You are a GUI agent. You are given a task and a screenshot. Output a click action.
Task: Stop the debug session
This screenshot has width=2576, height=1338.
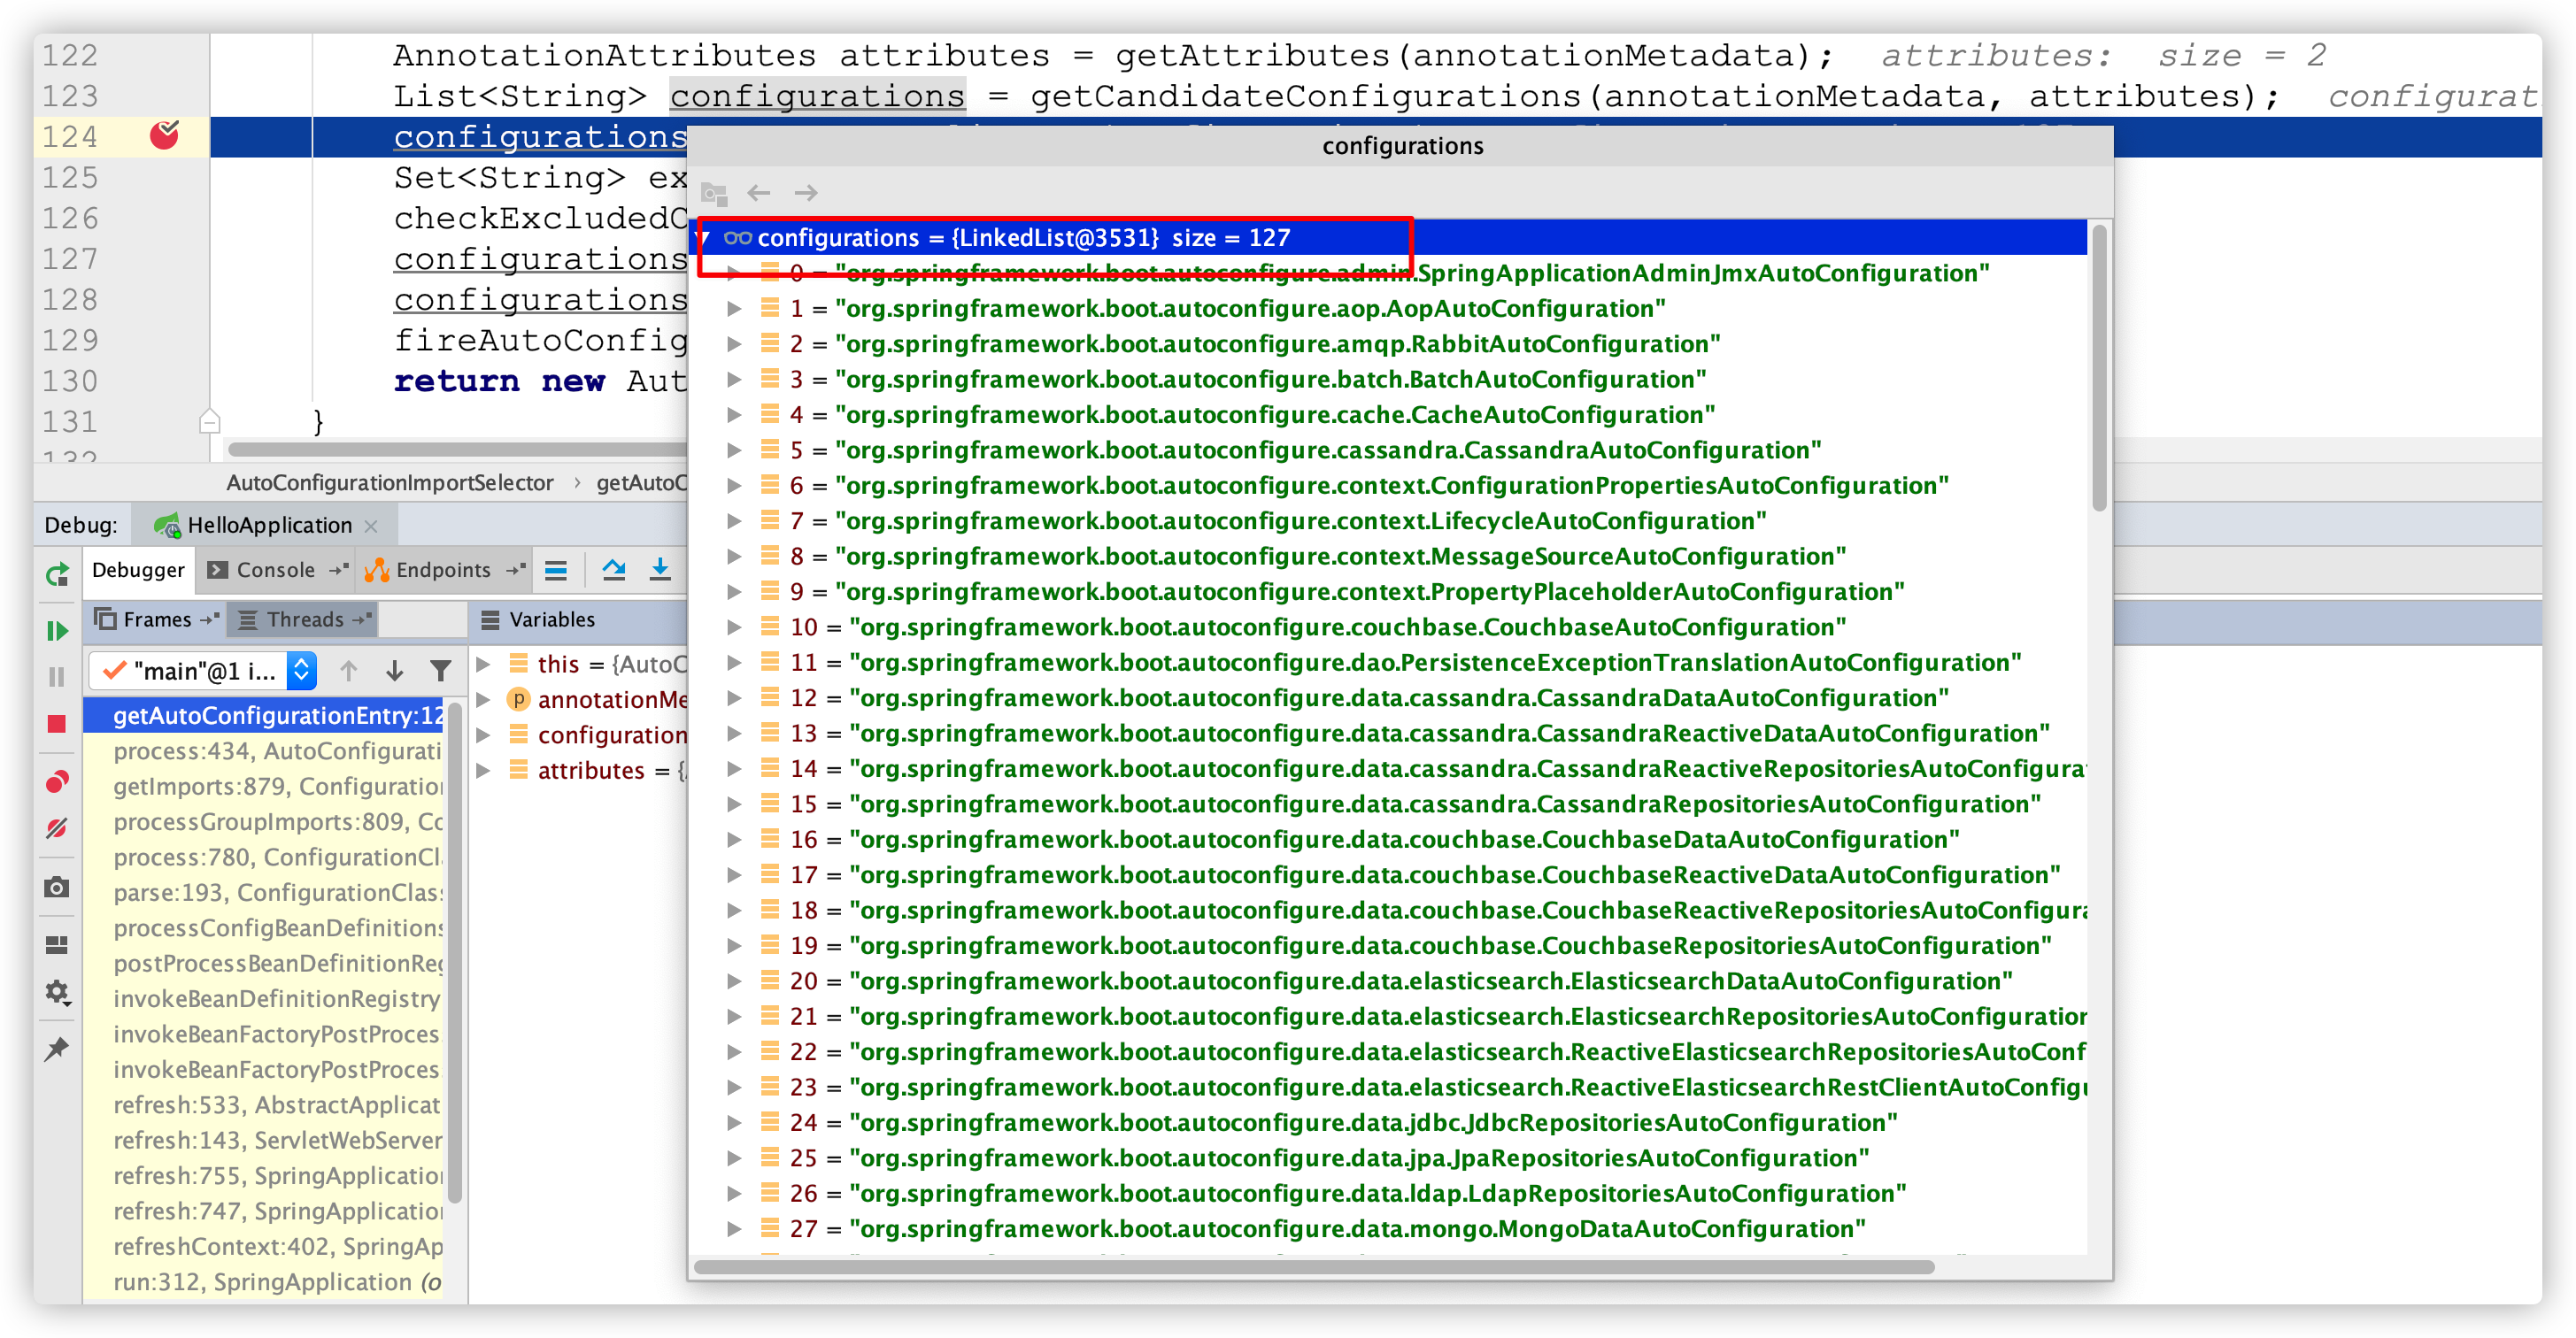point(57,724)
